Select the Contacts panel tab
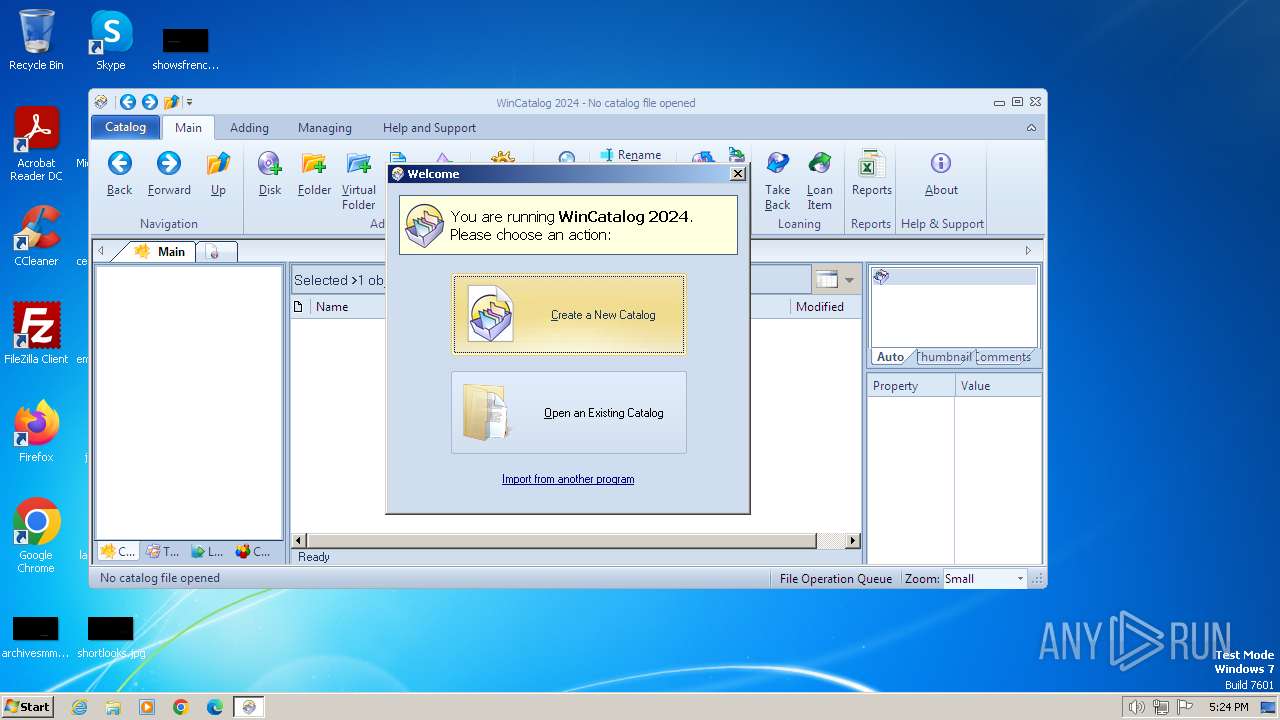 [x=253, y=551]
